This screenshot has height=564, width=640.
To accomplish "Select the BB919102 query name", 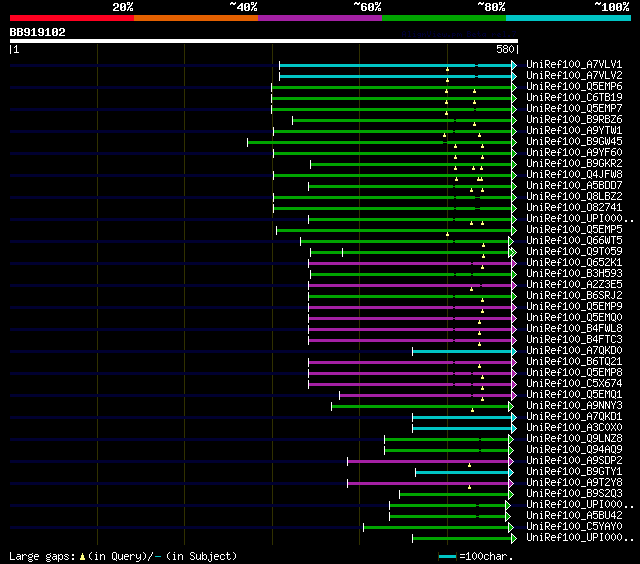I will (x=38, y=32).
